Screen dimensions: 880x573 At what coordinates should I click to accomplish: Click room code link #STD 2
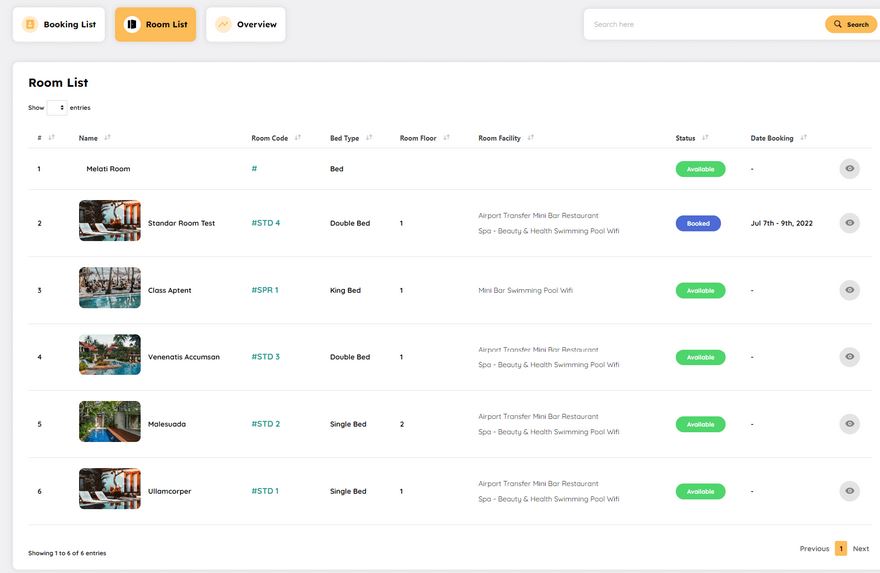(265, 424)
